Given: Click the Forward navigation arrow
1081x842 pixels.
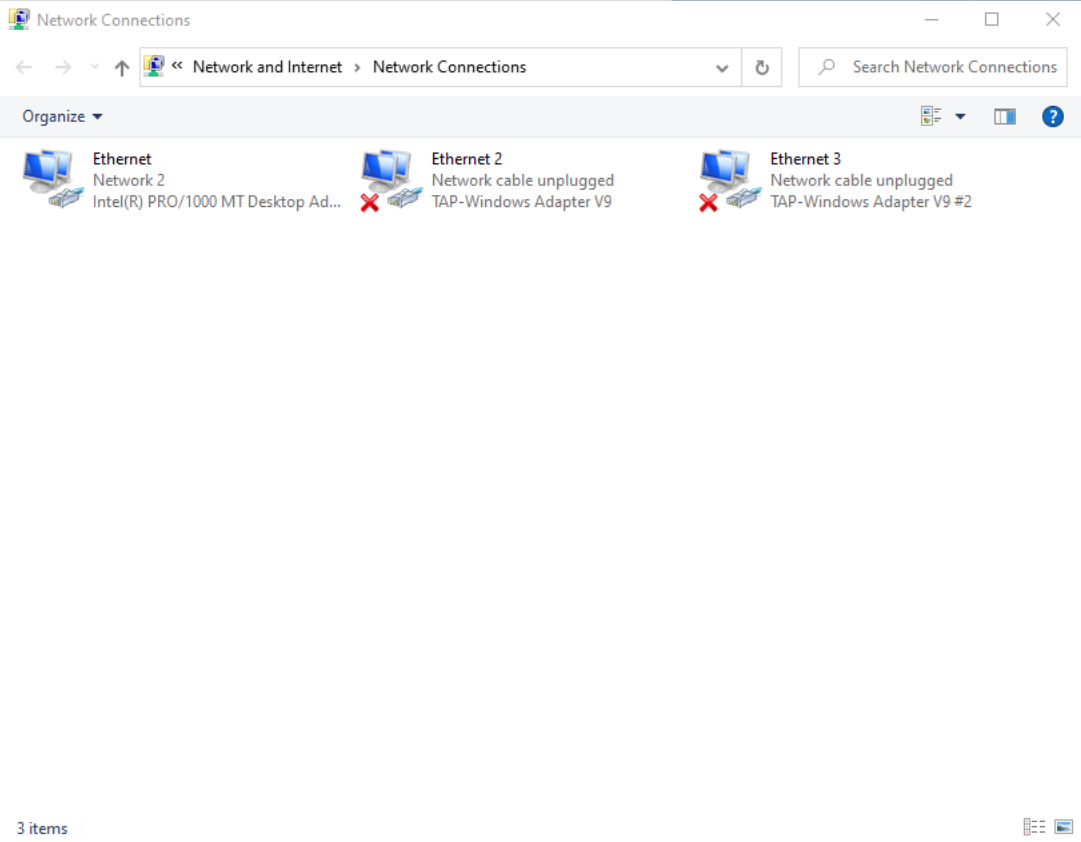Looking at the screenshot, I should 62,68.
